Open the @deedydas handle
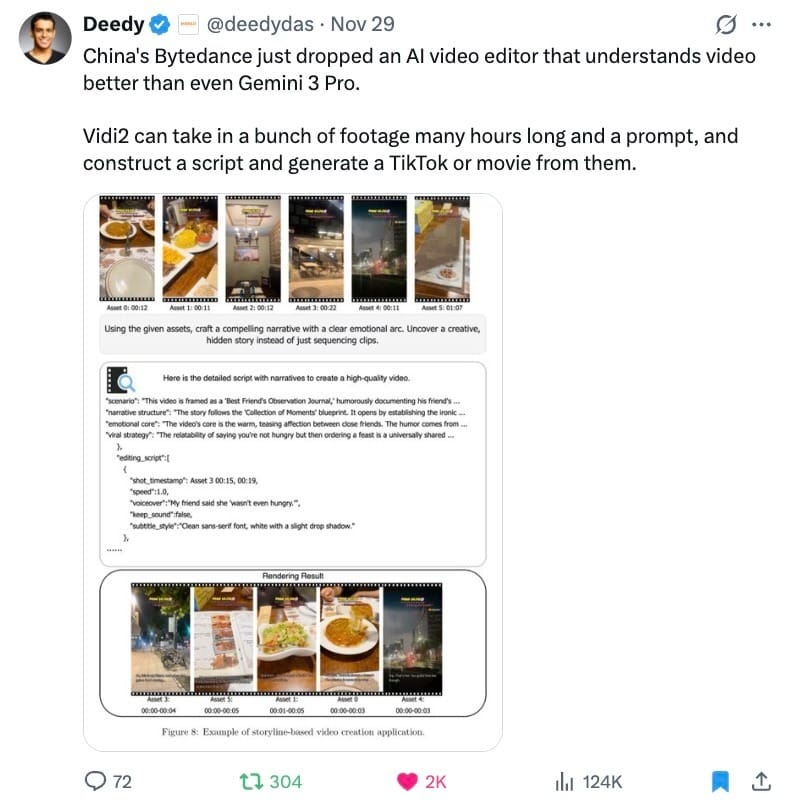The width and height of the screenshot is (793, 805). [x=260, y=24]
